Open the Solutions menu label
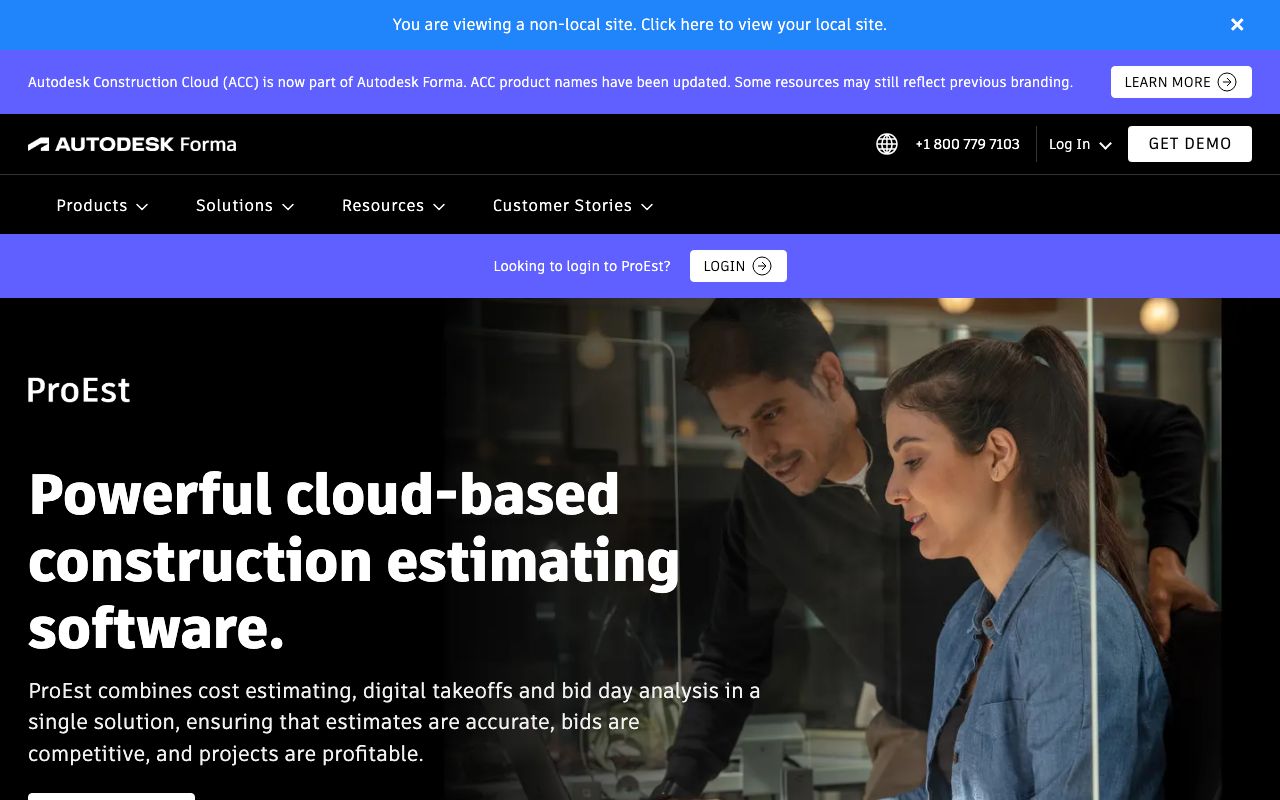 (234, 205)
